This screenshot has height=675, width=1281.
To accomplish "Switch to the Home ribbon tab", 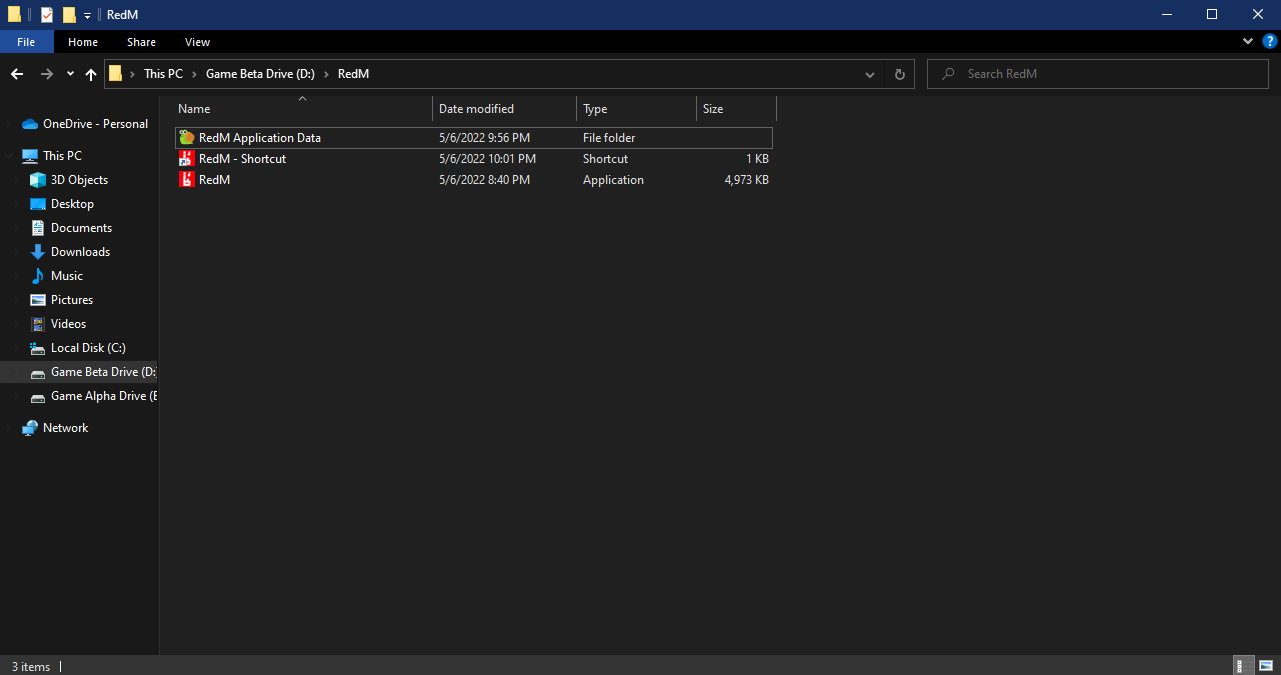I will (83, 42).
